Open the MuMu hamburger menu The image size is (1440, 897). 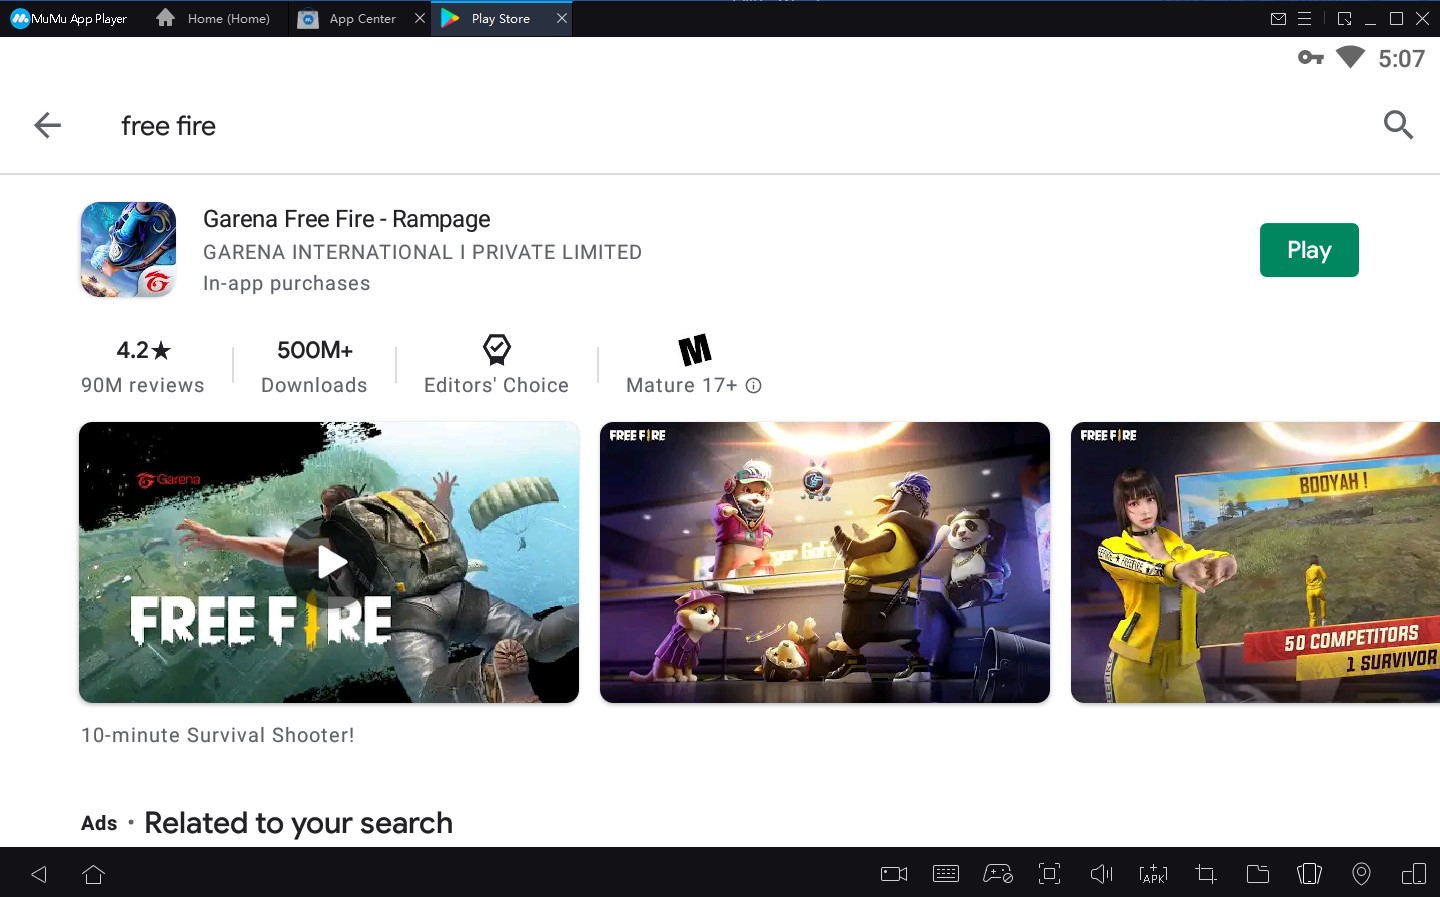pyautogui.click(x=1305, y=18)
